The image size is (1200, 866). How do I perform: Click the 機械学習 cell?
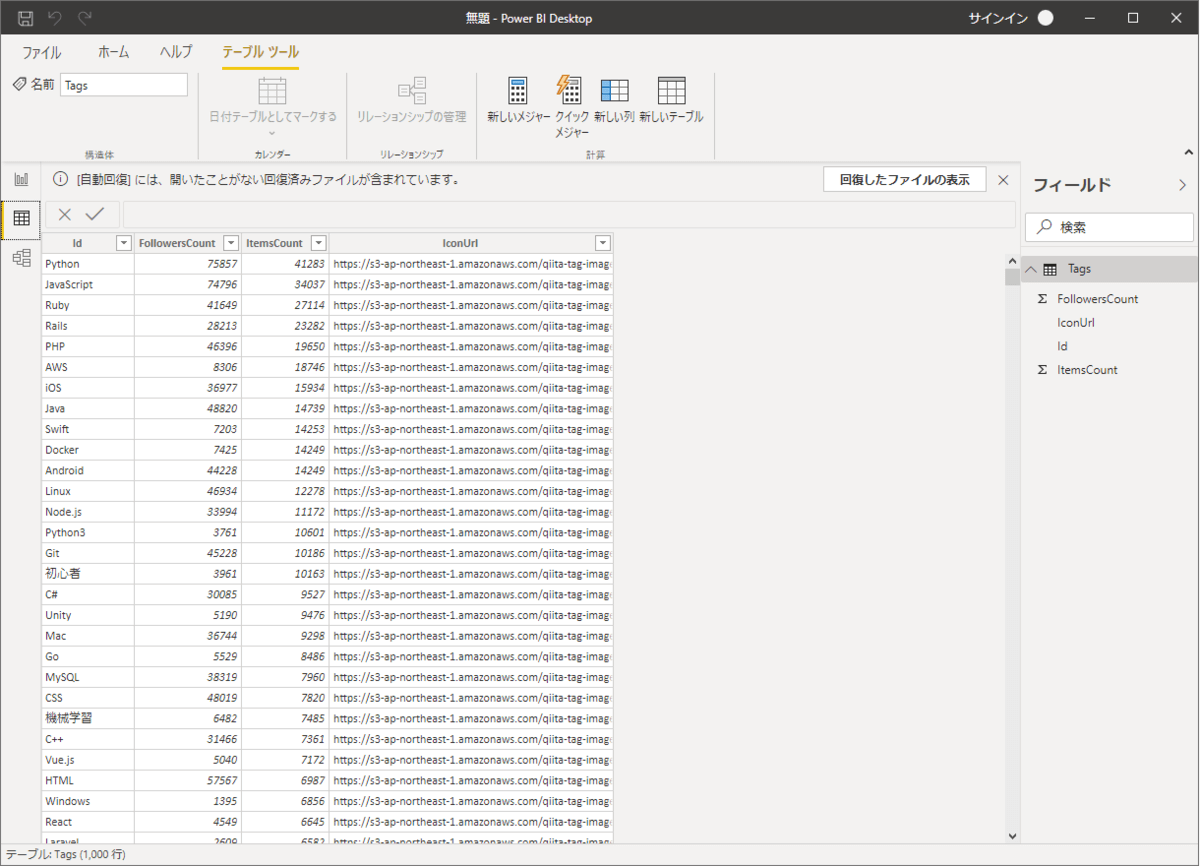click(x=88, y=718)
